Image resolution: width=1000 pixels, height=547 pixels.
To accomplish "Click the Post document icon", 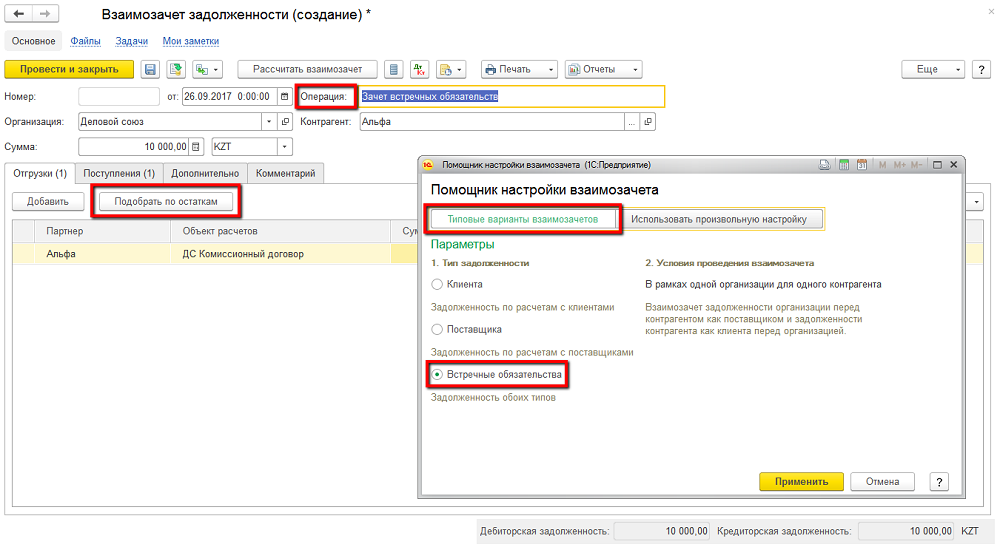I will point(176,70).
